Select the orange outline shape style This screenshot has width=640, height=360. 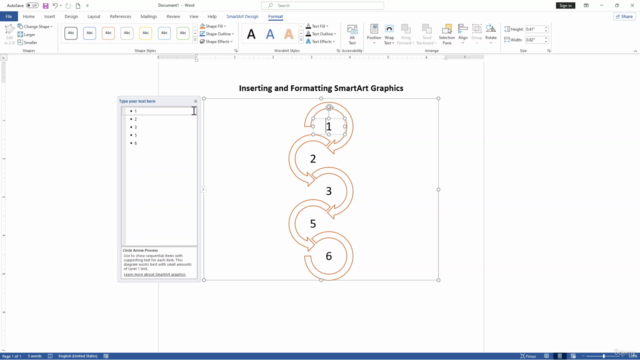pos(108,33)
